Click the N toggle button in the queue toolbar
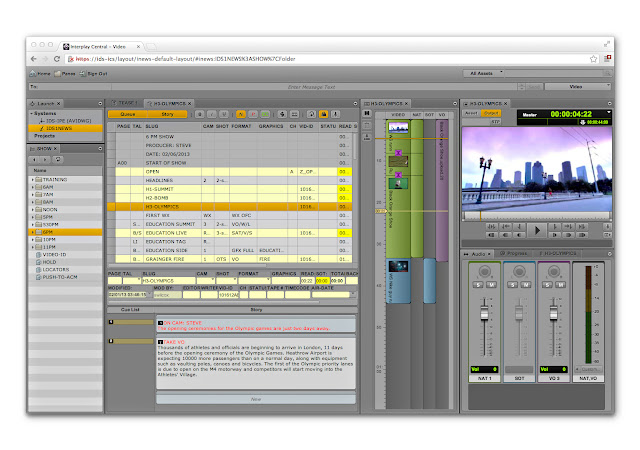The image size is (640, 450). (241, 114)
